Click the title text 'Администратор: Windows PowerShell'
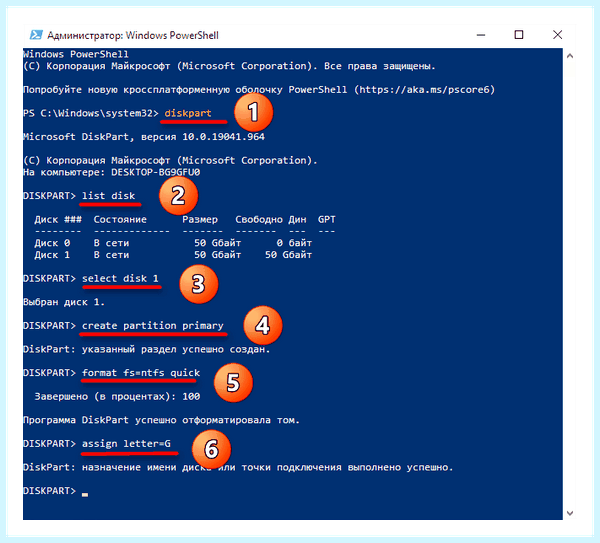This screenshot has height=543, width=600. 133,36
